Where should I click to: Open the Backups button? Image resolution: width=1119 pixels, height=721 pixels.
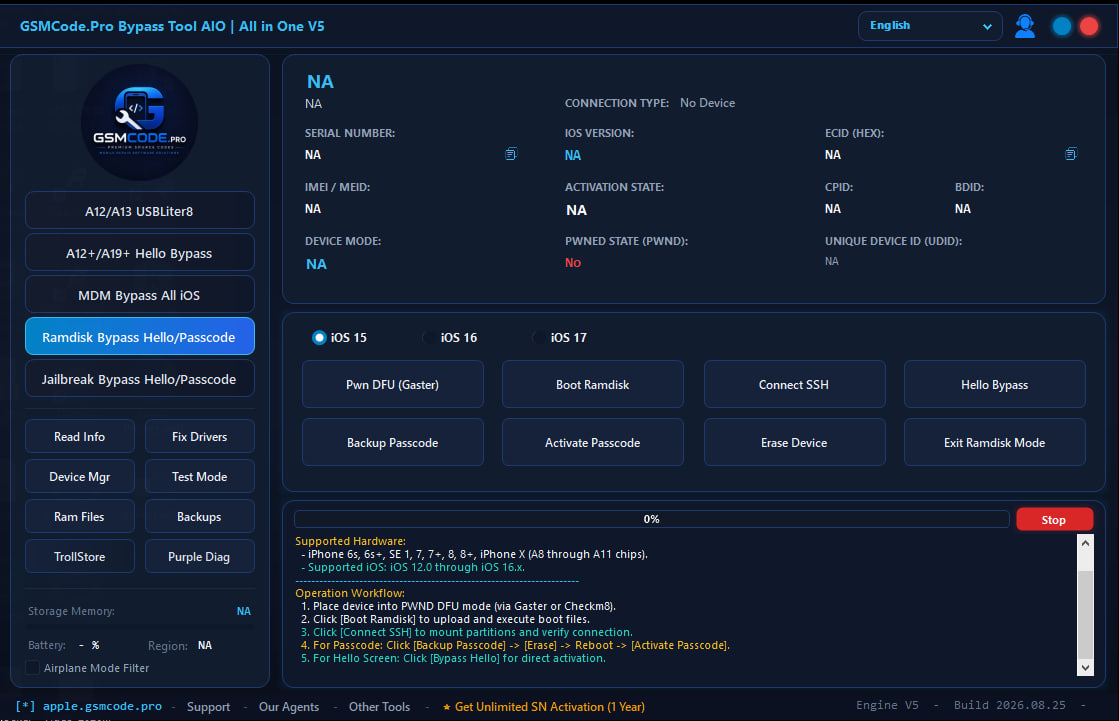coord(199,516)
